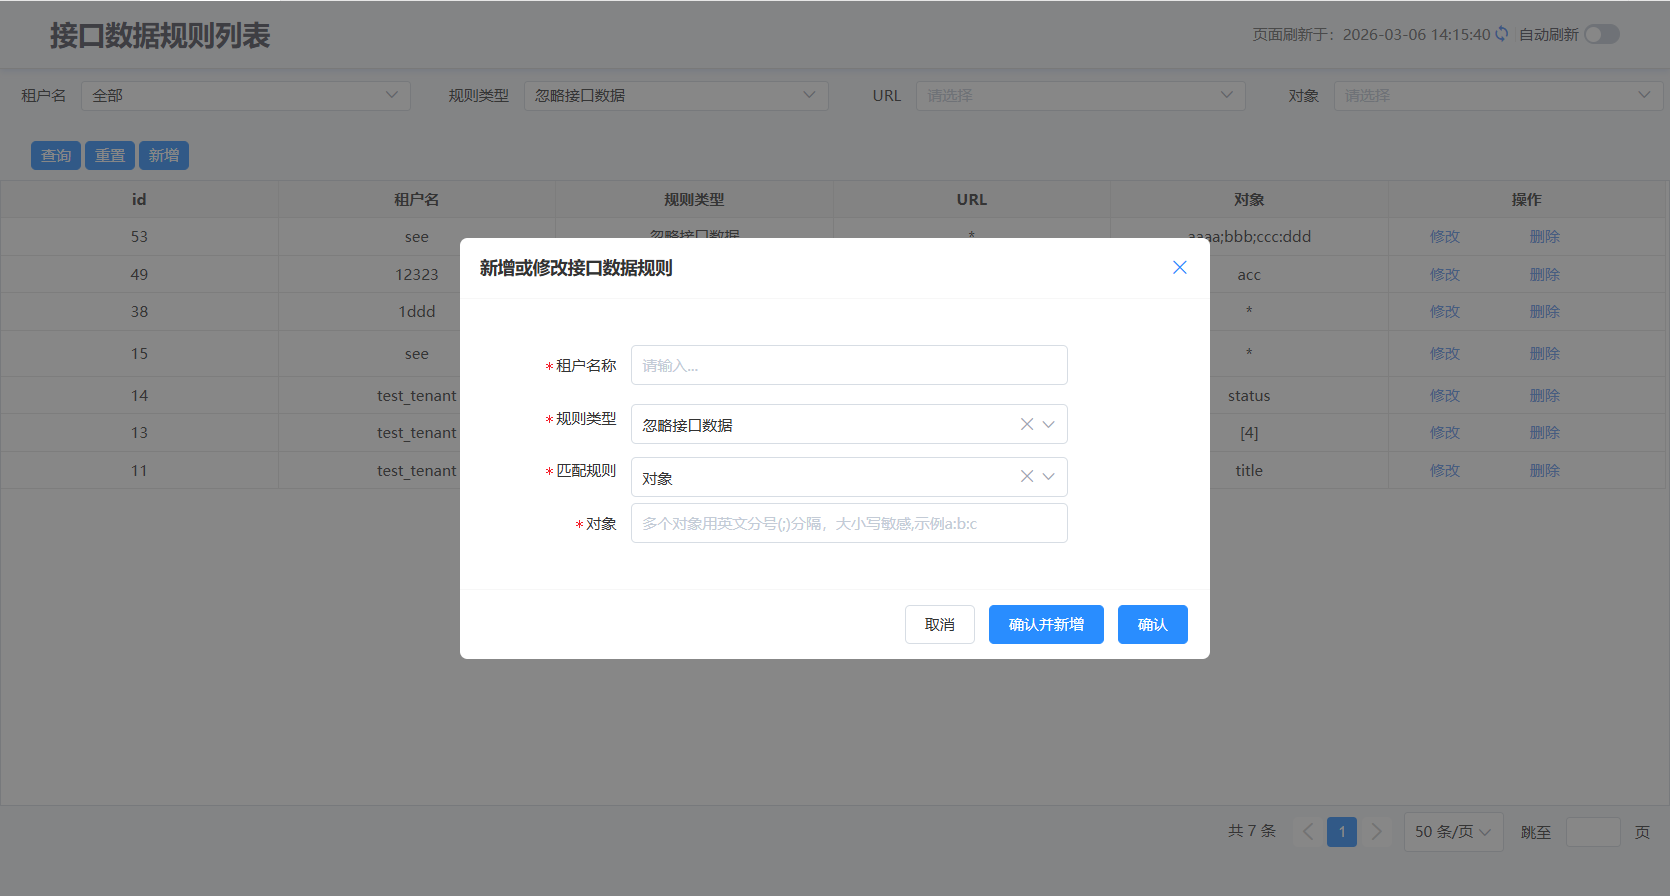This screenshot has width=1670, height=896.
Task: Click the 取消 button
Action: (939, 625)
